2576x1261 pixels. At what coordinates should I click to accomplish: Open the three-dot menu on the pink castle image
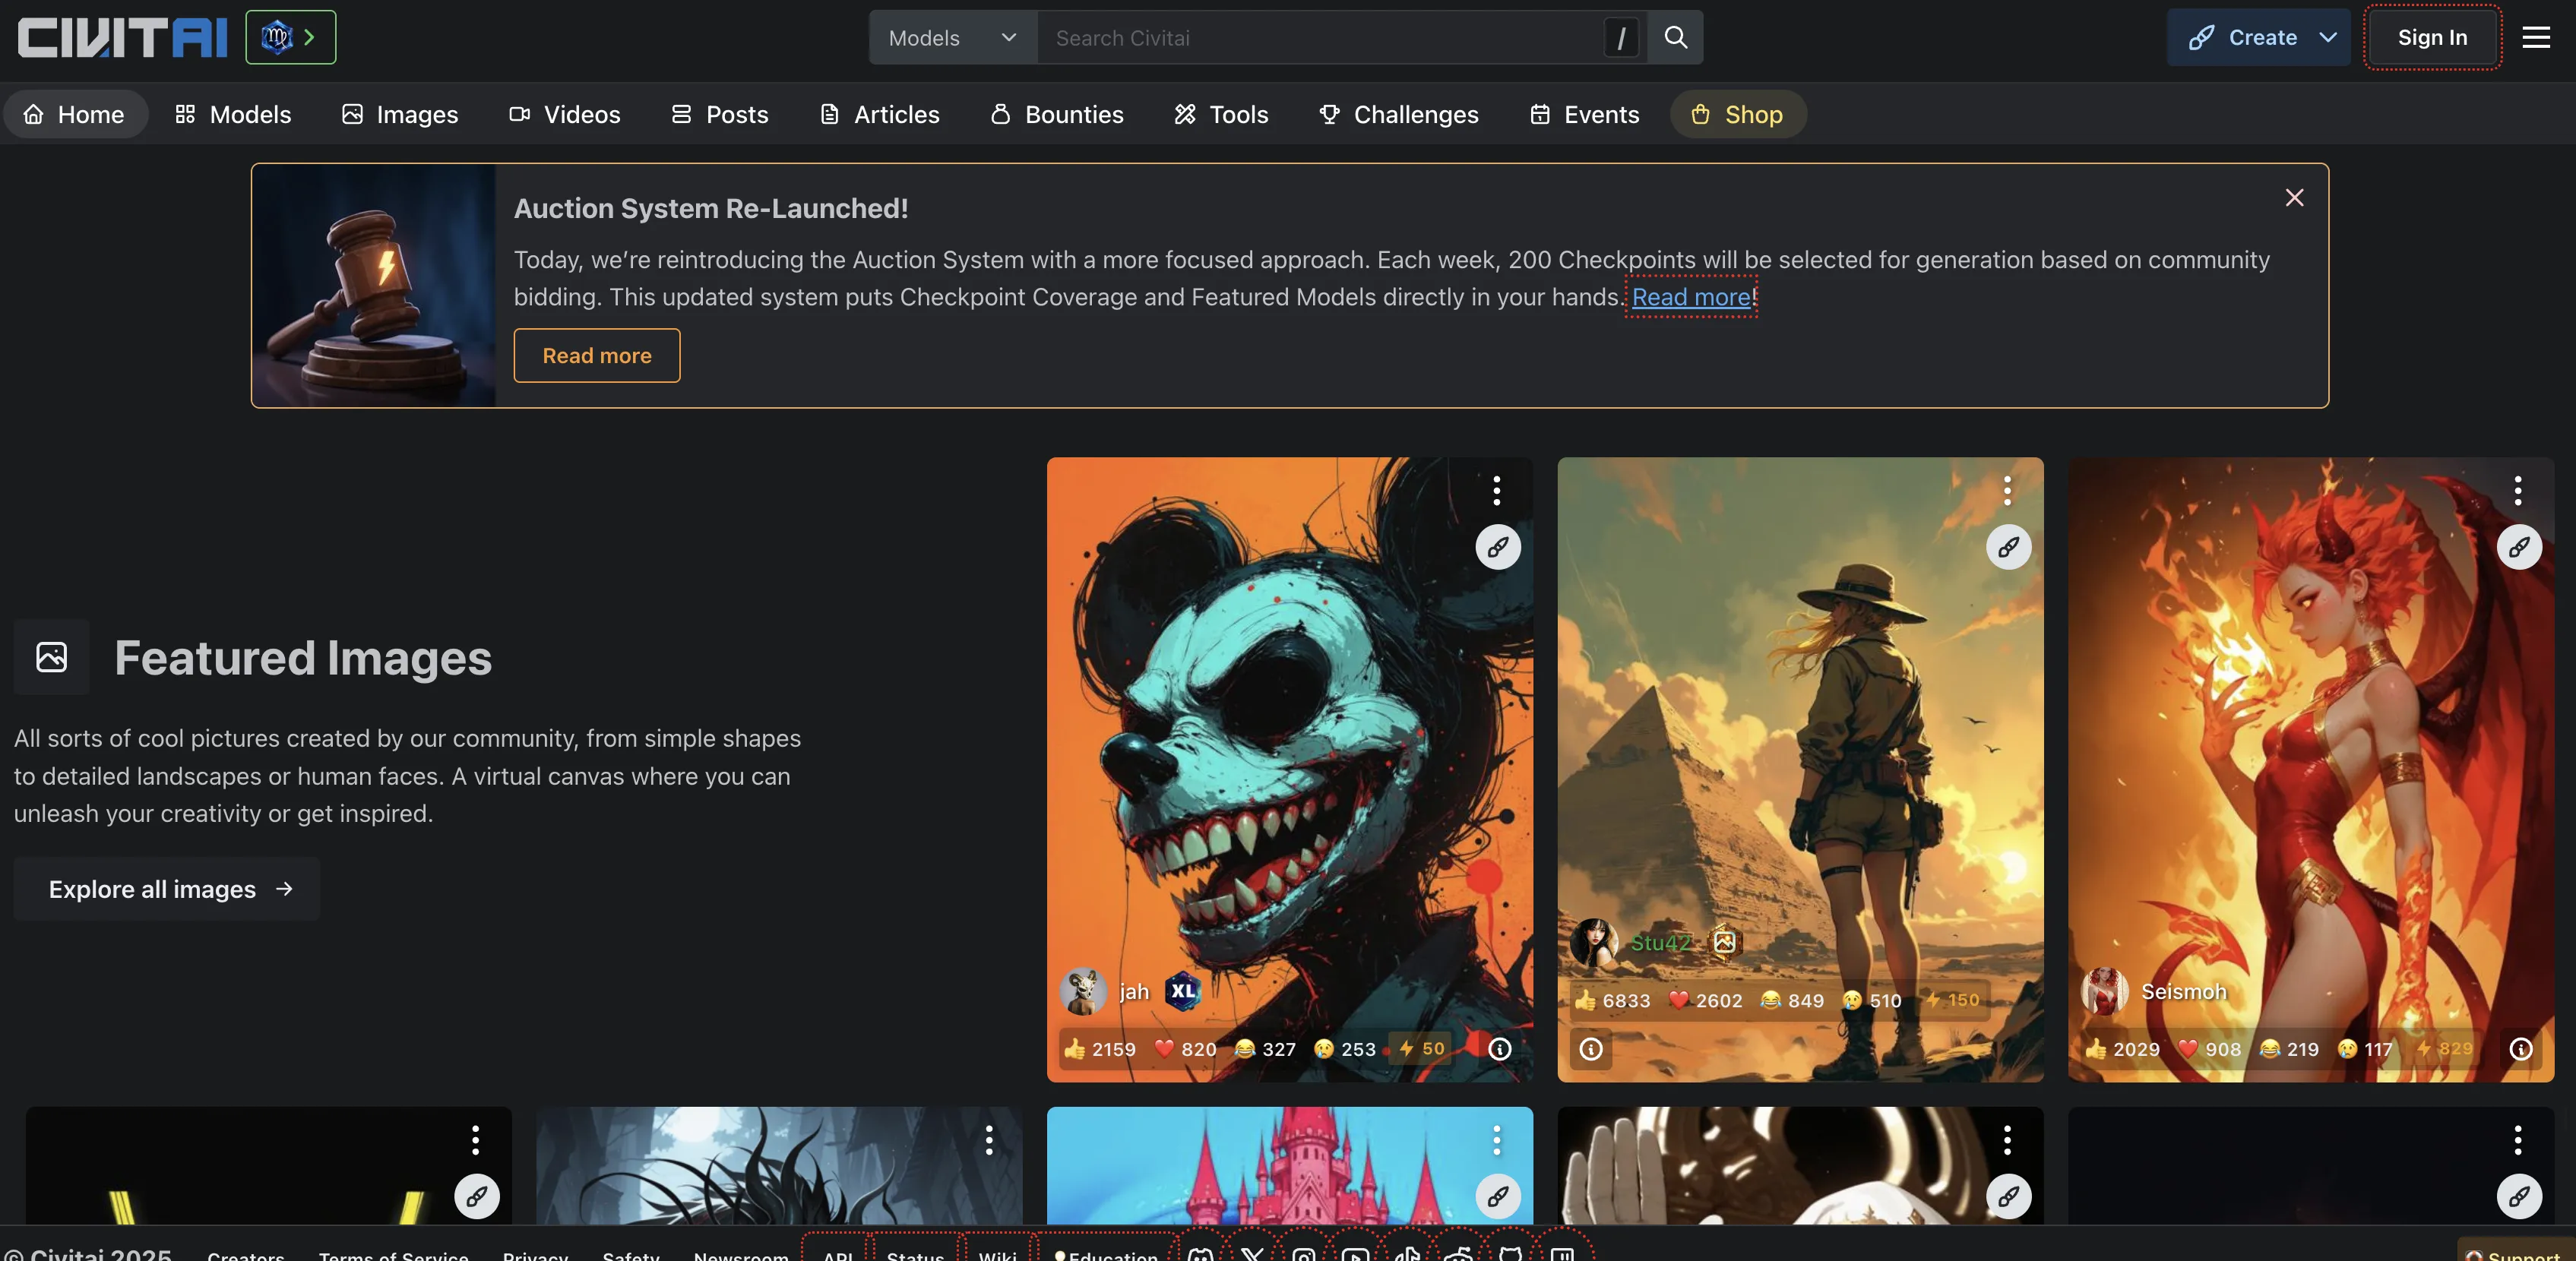[x=1496, y=1139]
